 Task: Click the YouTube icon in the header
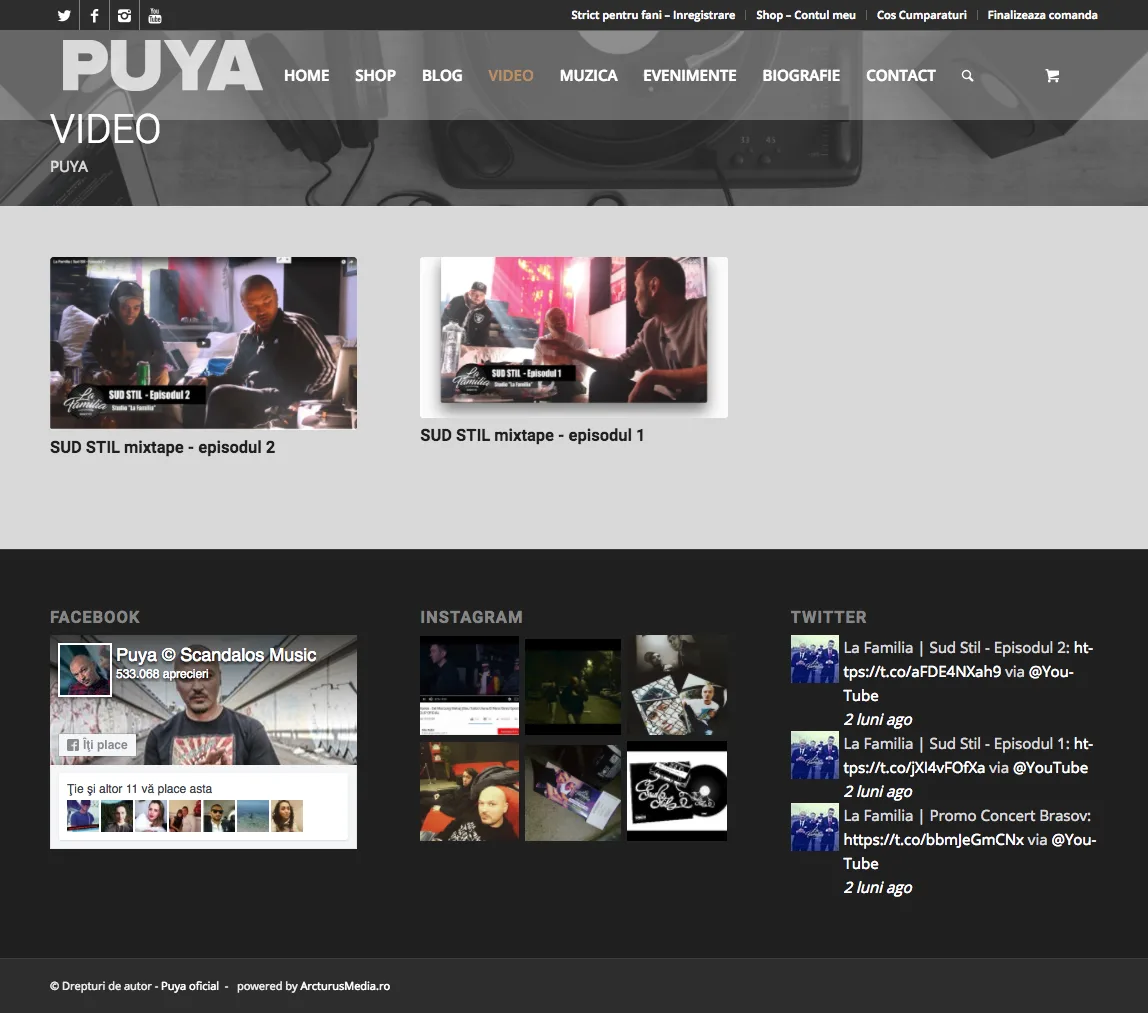tap(153, 15)
